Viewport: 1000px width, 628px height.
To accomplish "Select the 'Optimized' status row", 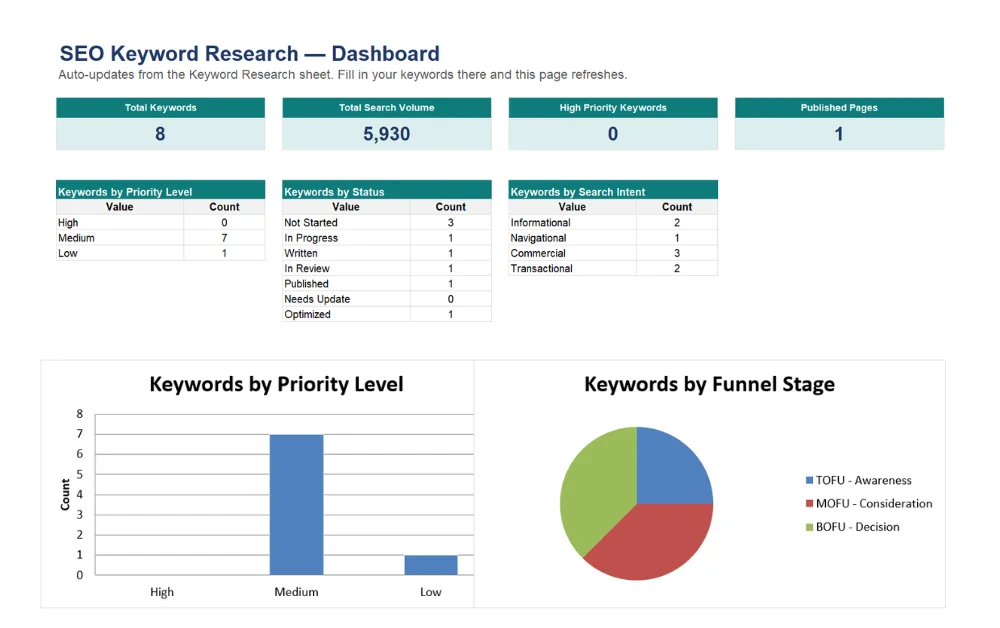I will [x=386, y=314].
